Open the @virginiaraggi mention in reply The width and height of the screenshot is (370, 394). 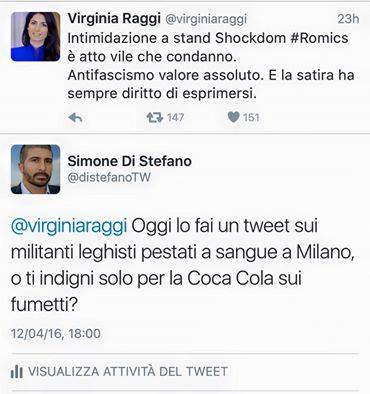coord(69,227)
